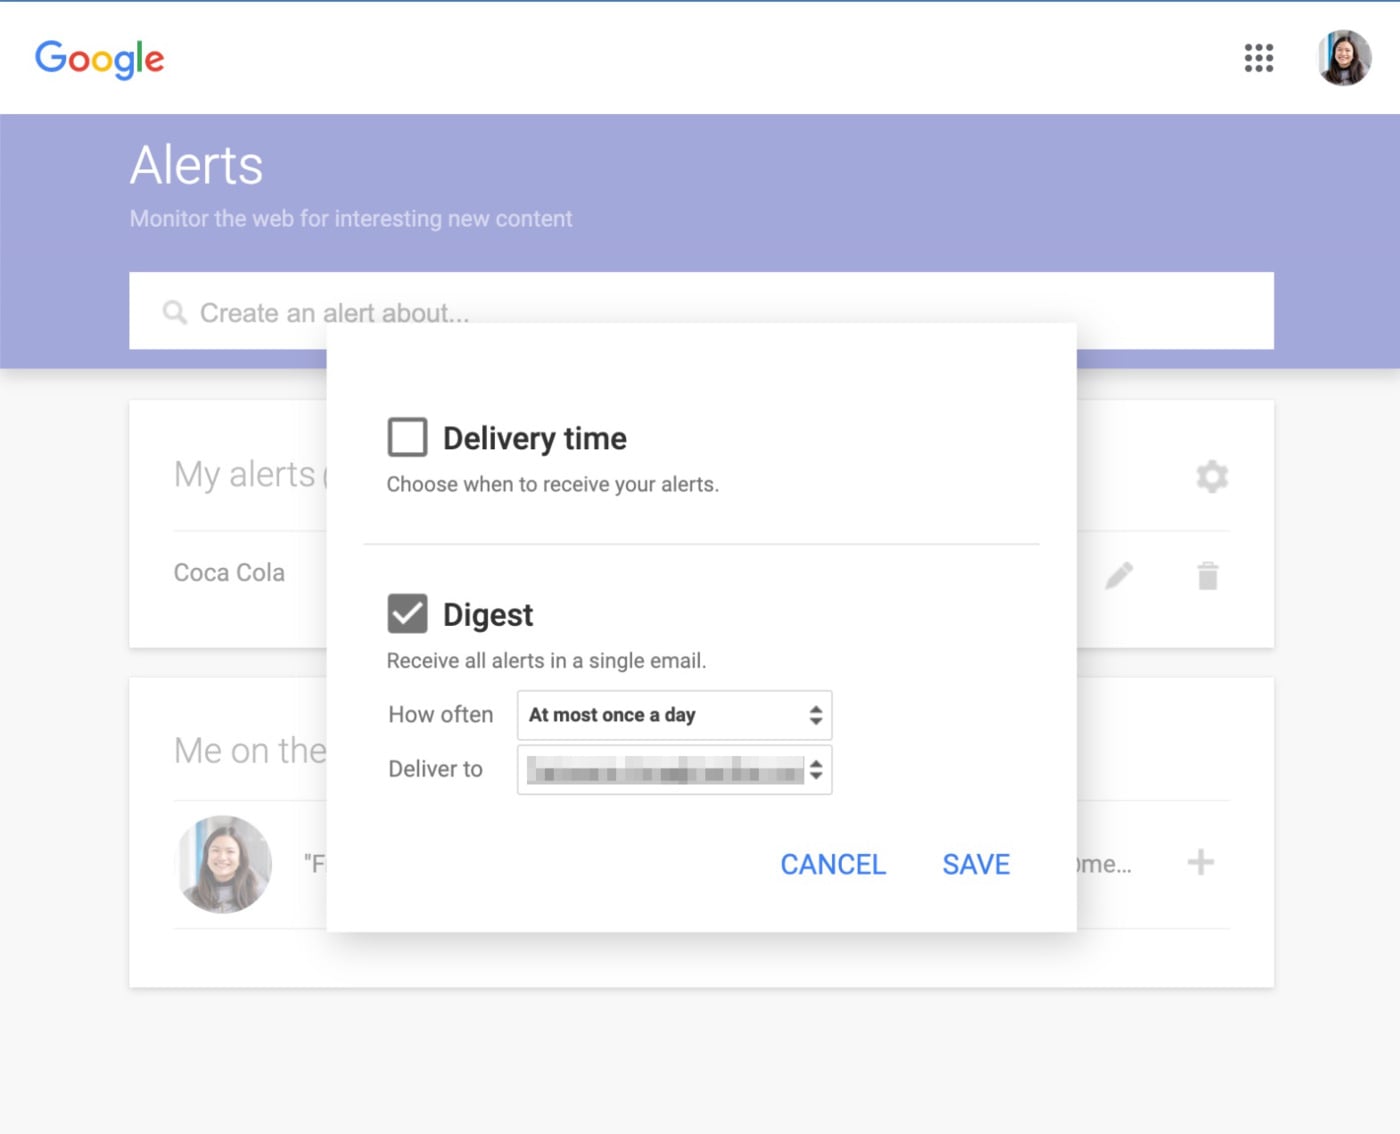Screen dimensions: 1400x1134
Task: Uncheck Digest to receive alerts separately
Action: click(x=407, y=613)
